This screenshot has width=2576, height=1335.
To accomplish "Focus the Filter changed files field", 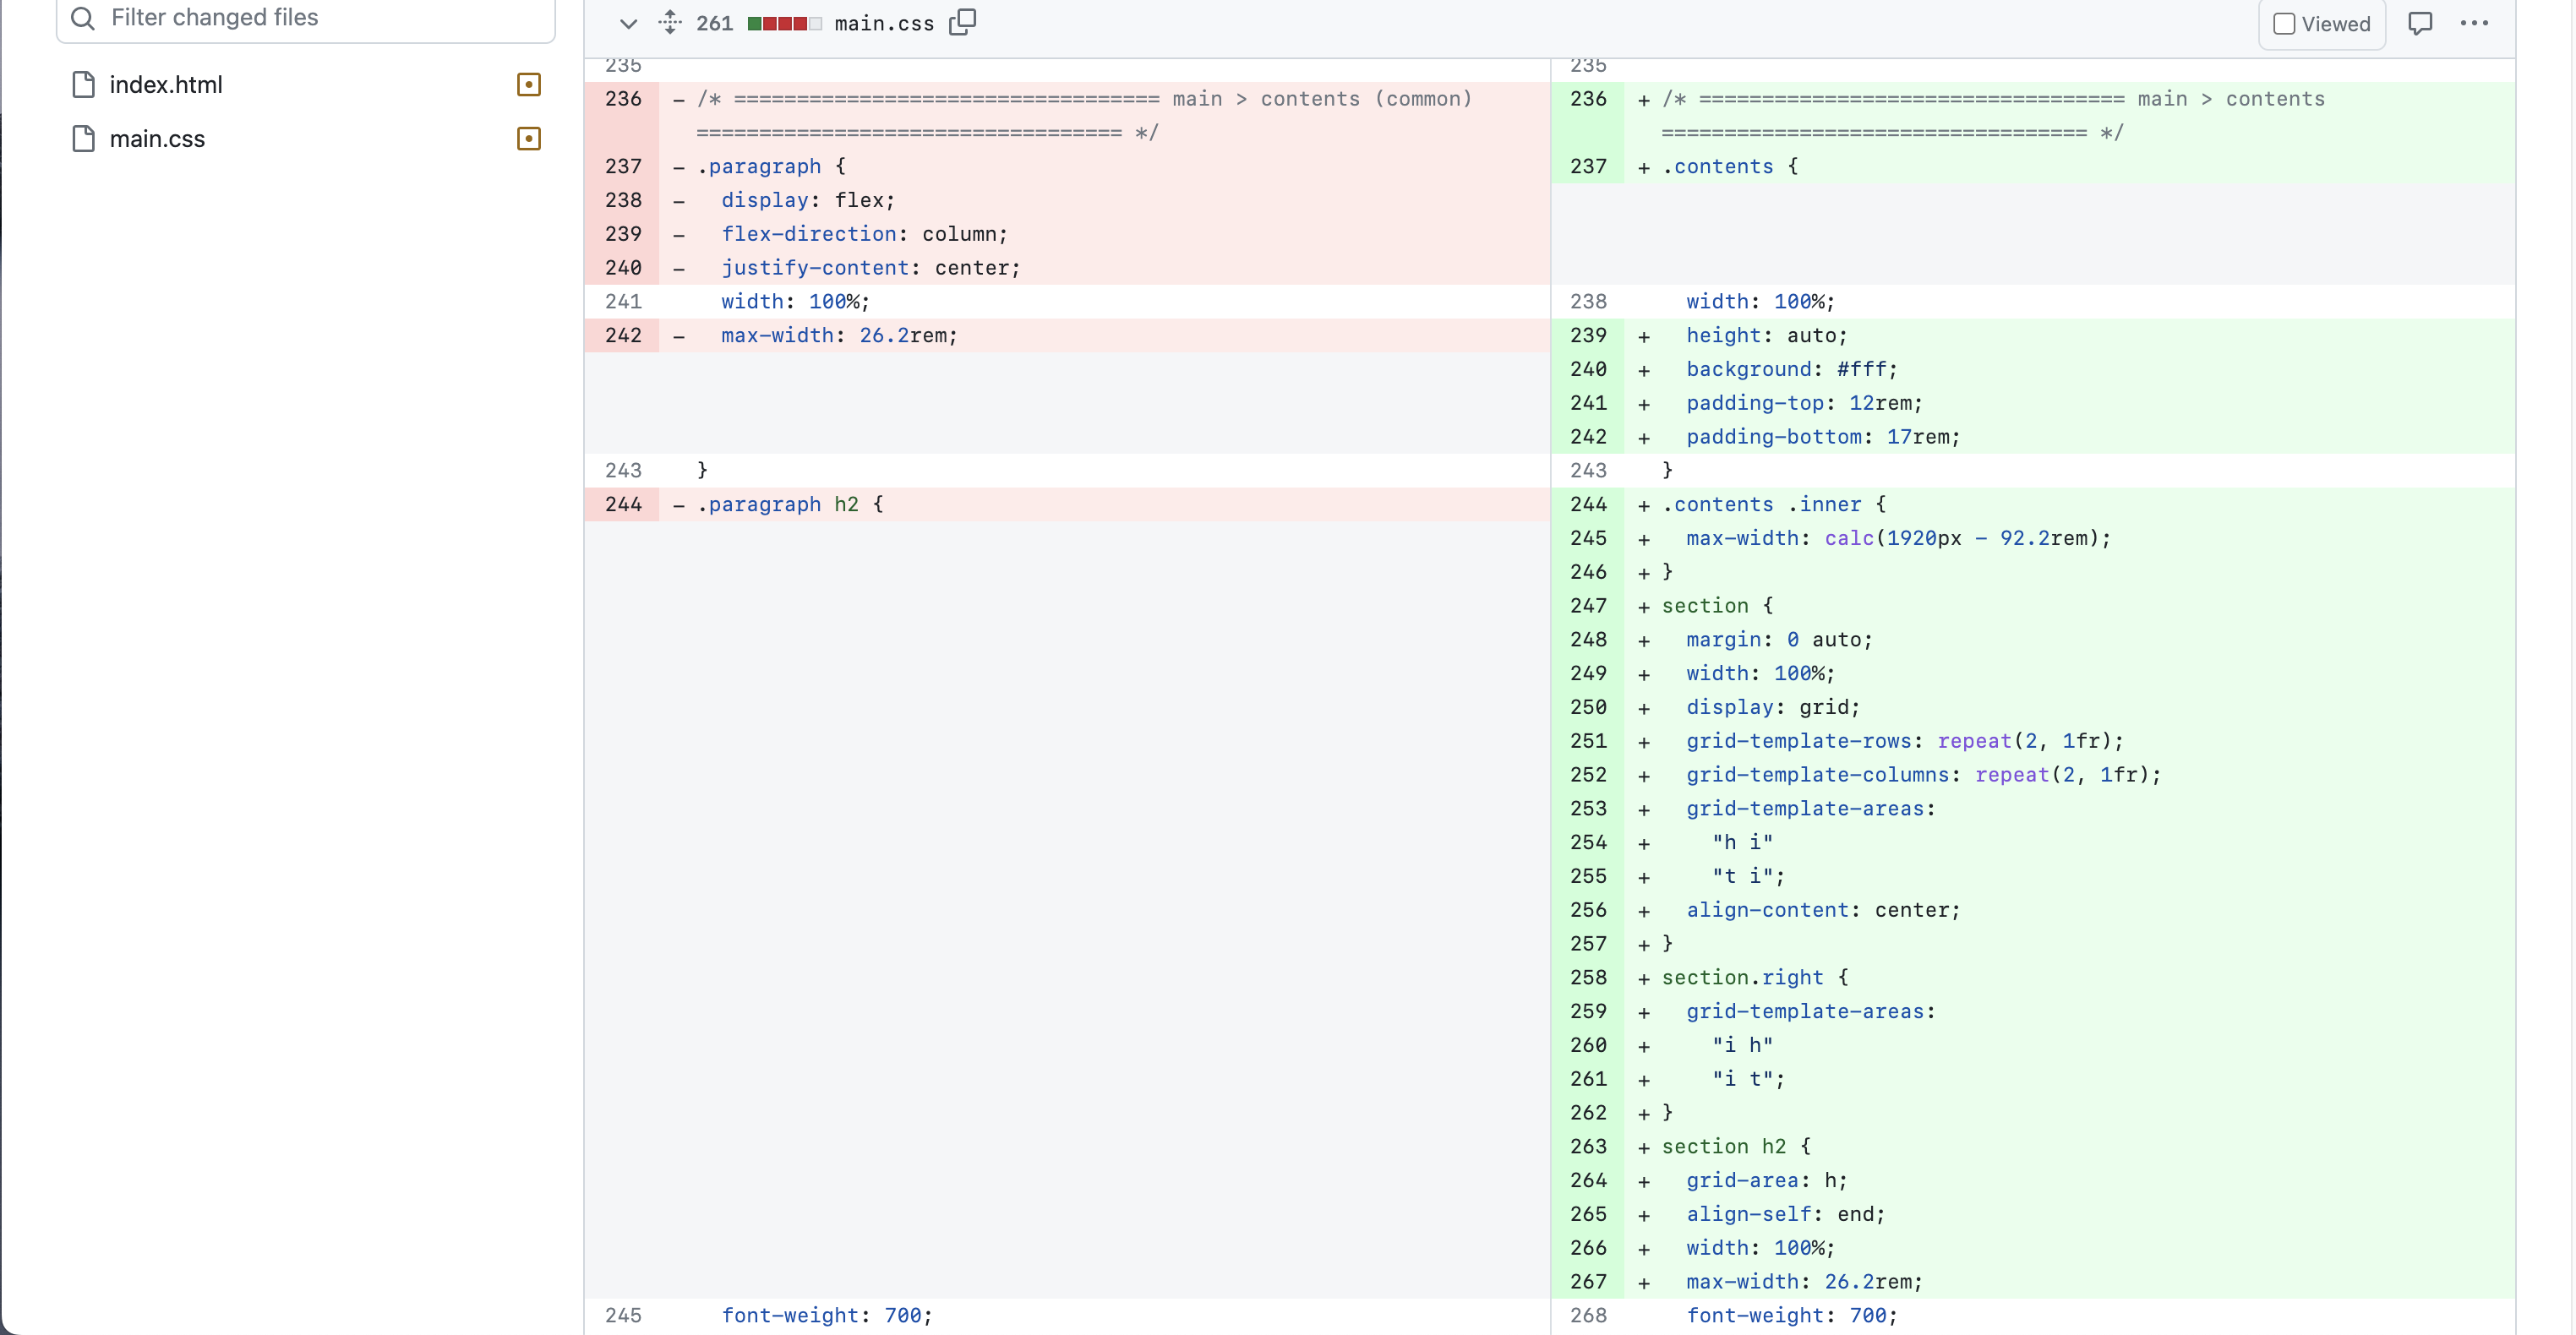I will click(320, 18).
